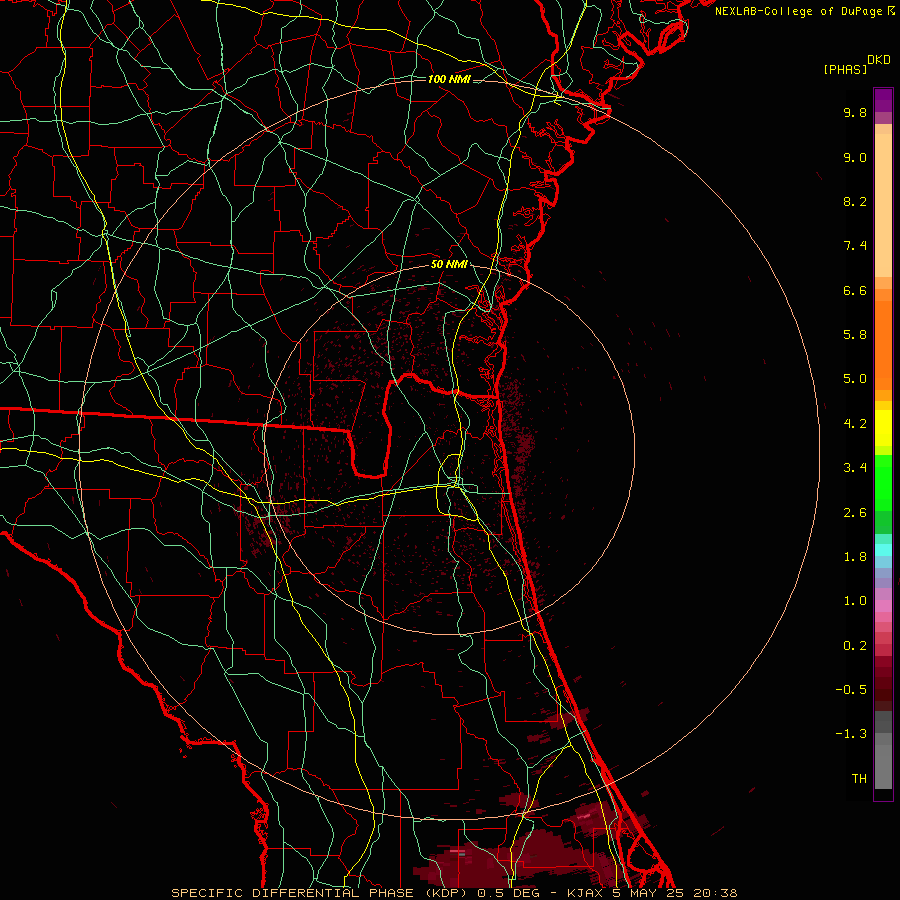Screen dimensions: 900x900
Task: Click the 100 NMI range ring label
Action: [x=449, y=79]
